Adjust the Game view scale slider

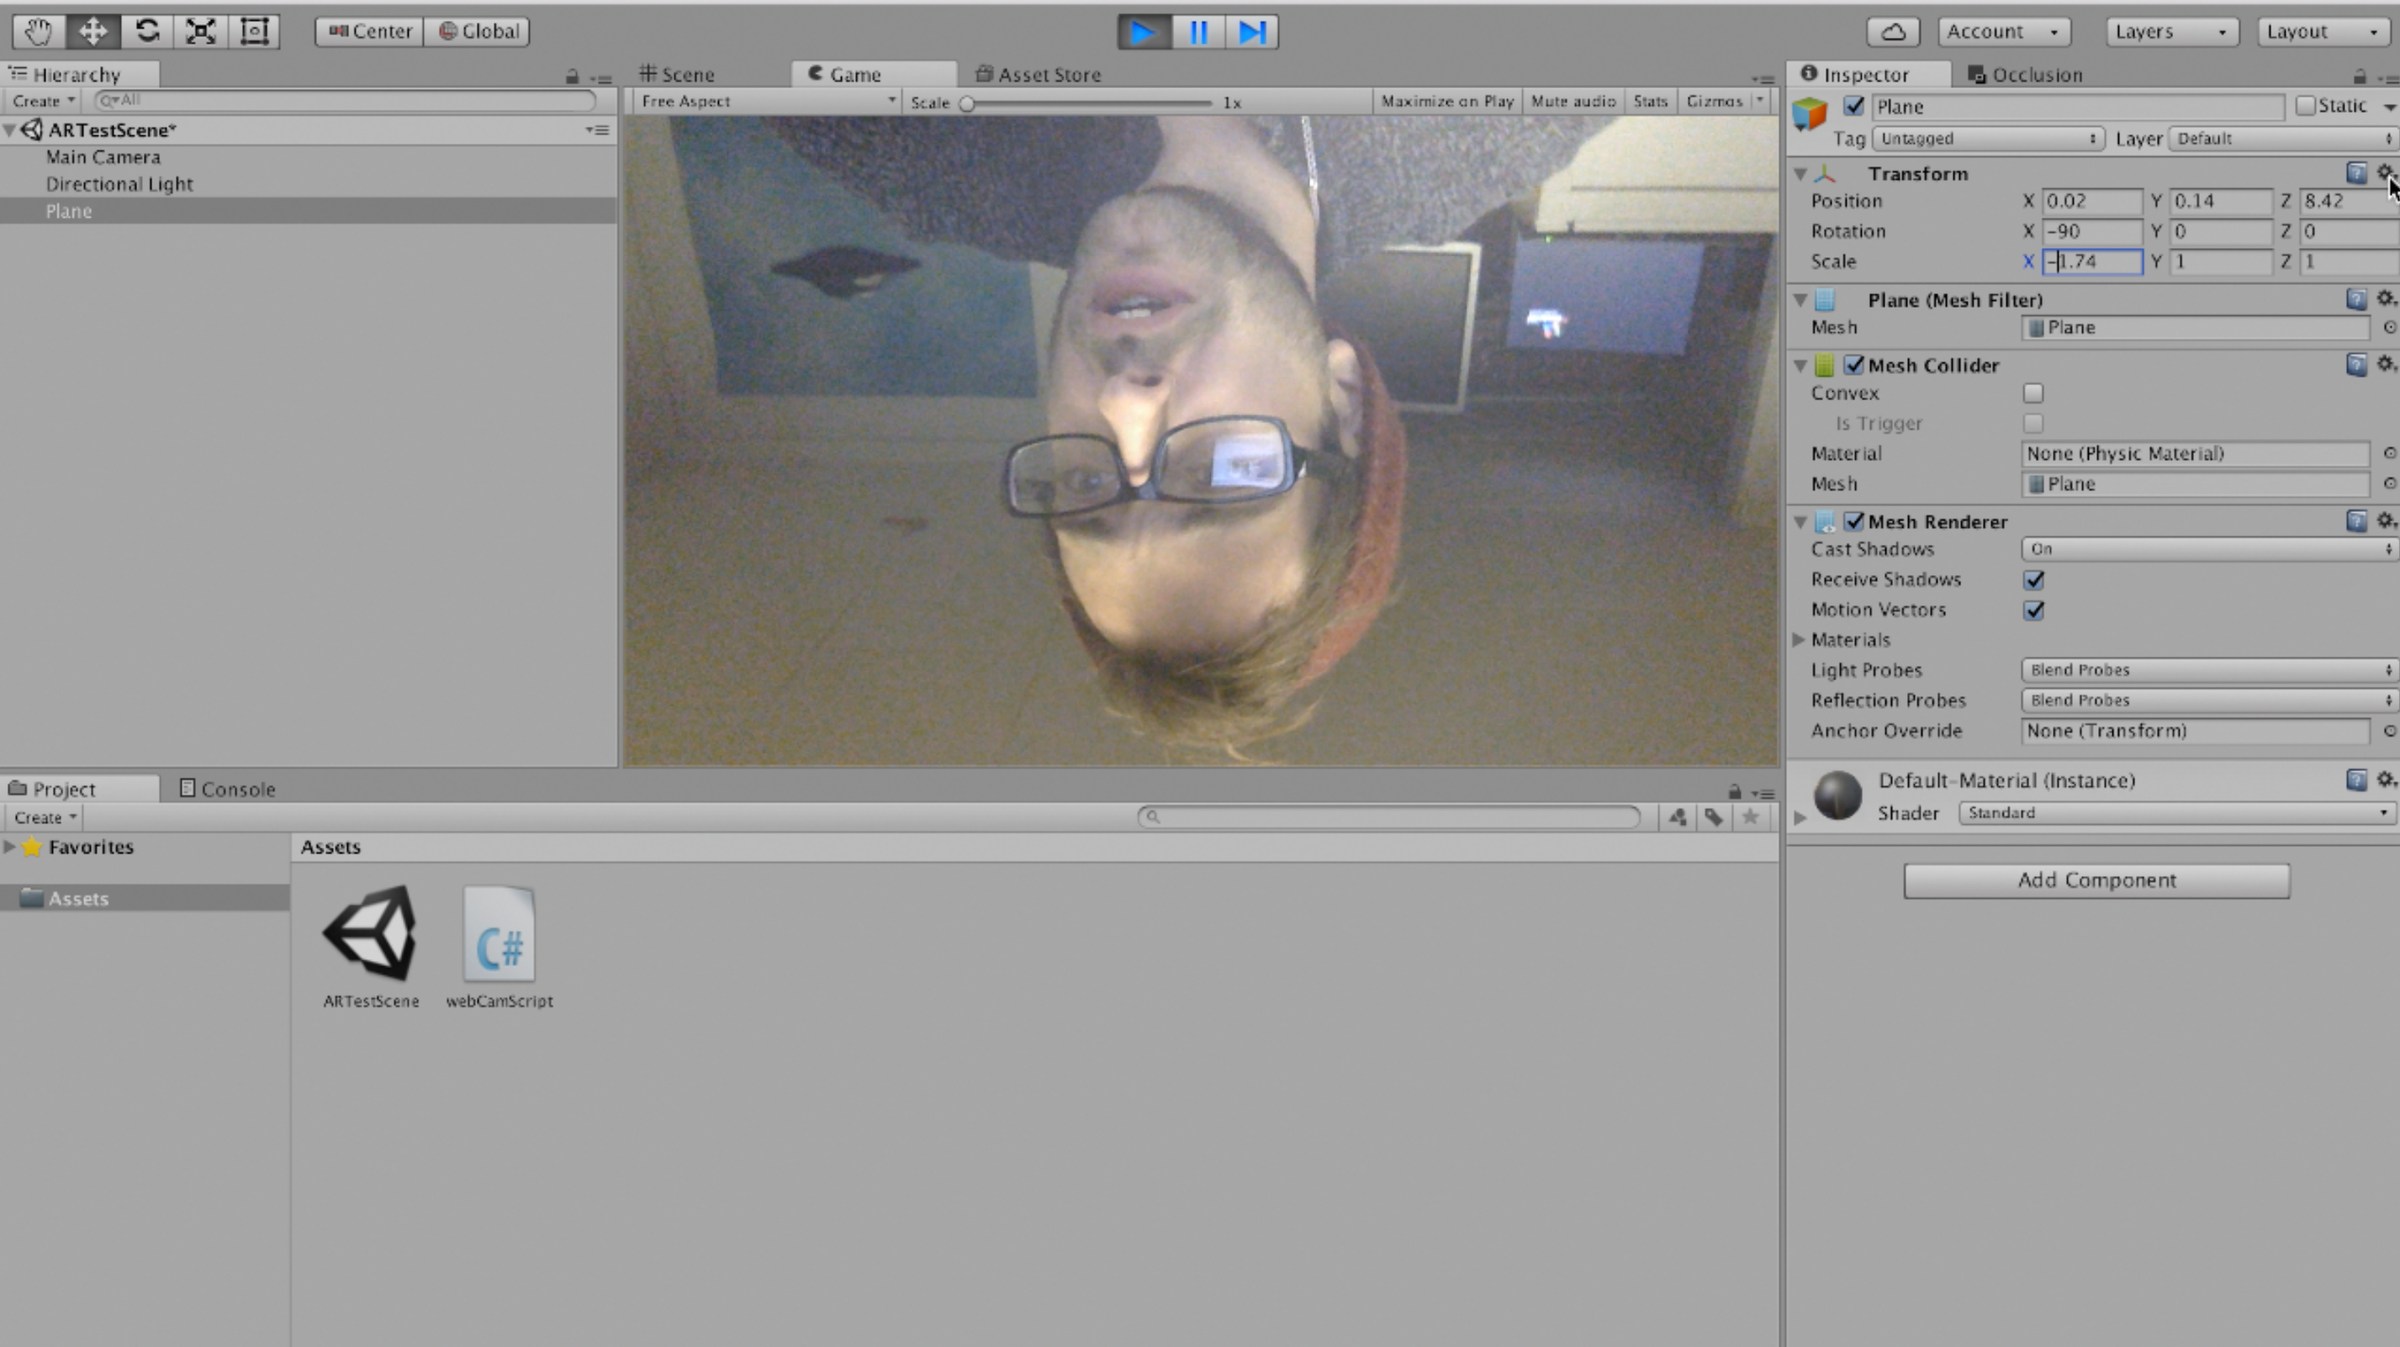pos(967,103)
